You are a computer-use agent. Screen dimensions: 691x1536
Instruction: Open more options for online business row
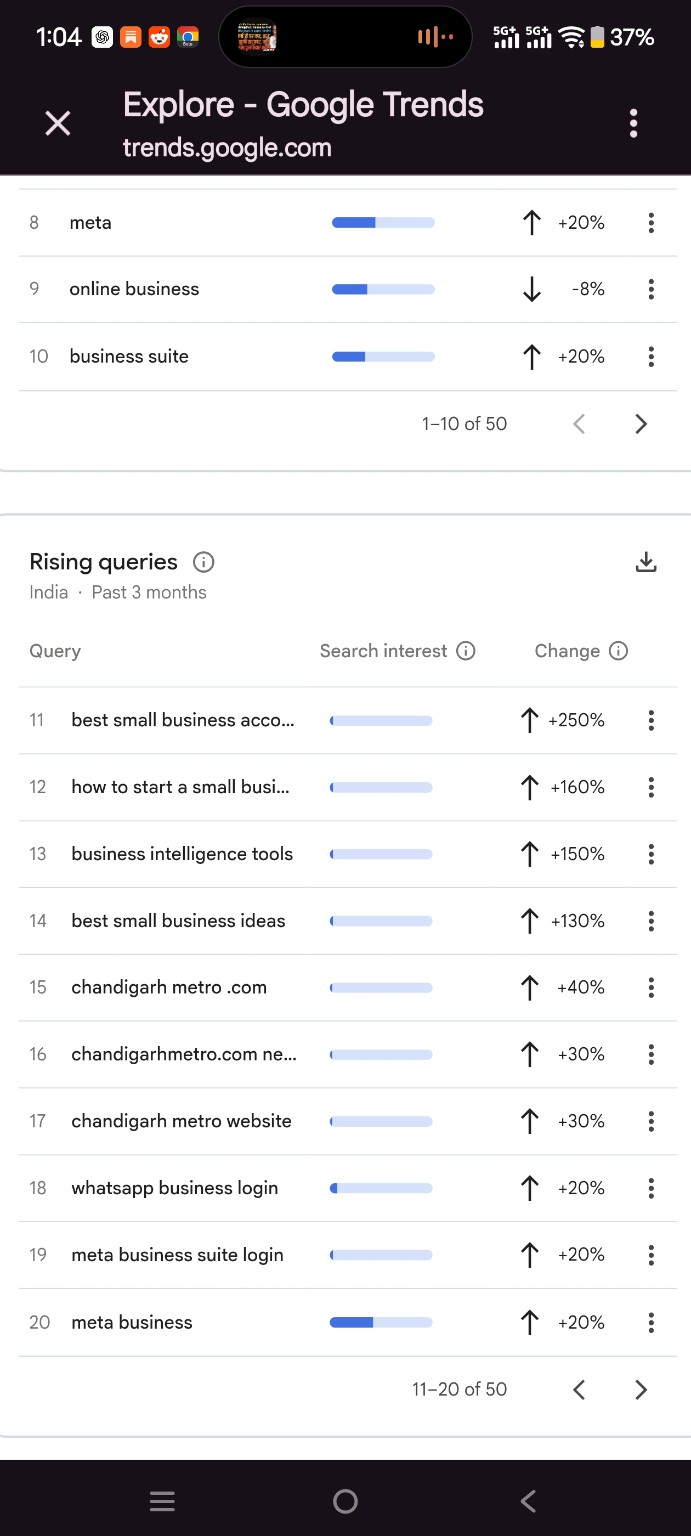651,289
